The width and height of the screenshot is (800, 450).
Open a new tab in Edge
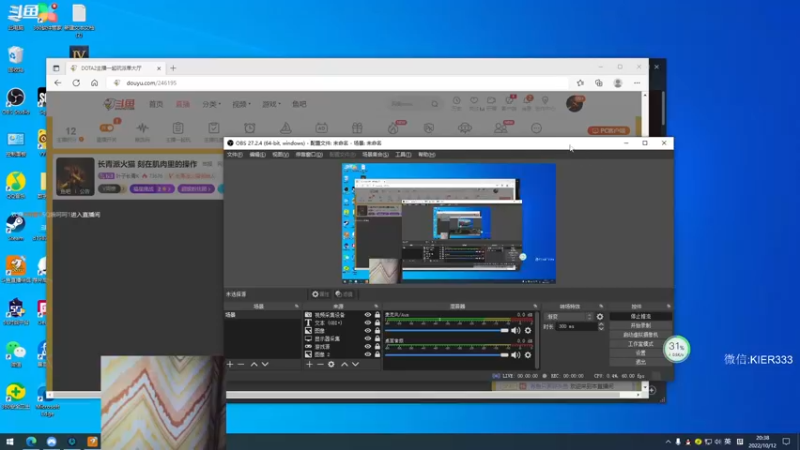173,68
